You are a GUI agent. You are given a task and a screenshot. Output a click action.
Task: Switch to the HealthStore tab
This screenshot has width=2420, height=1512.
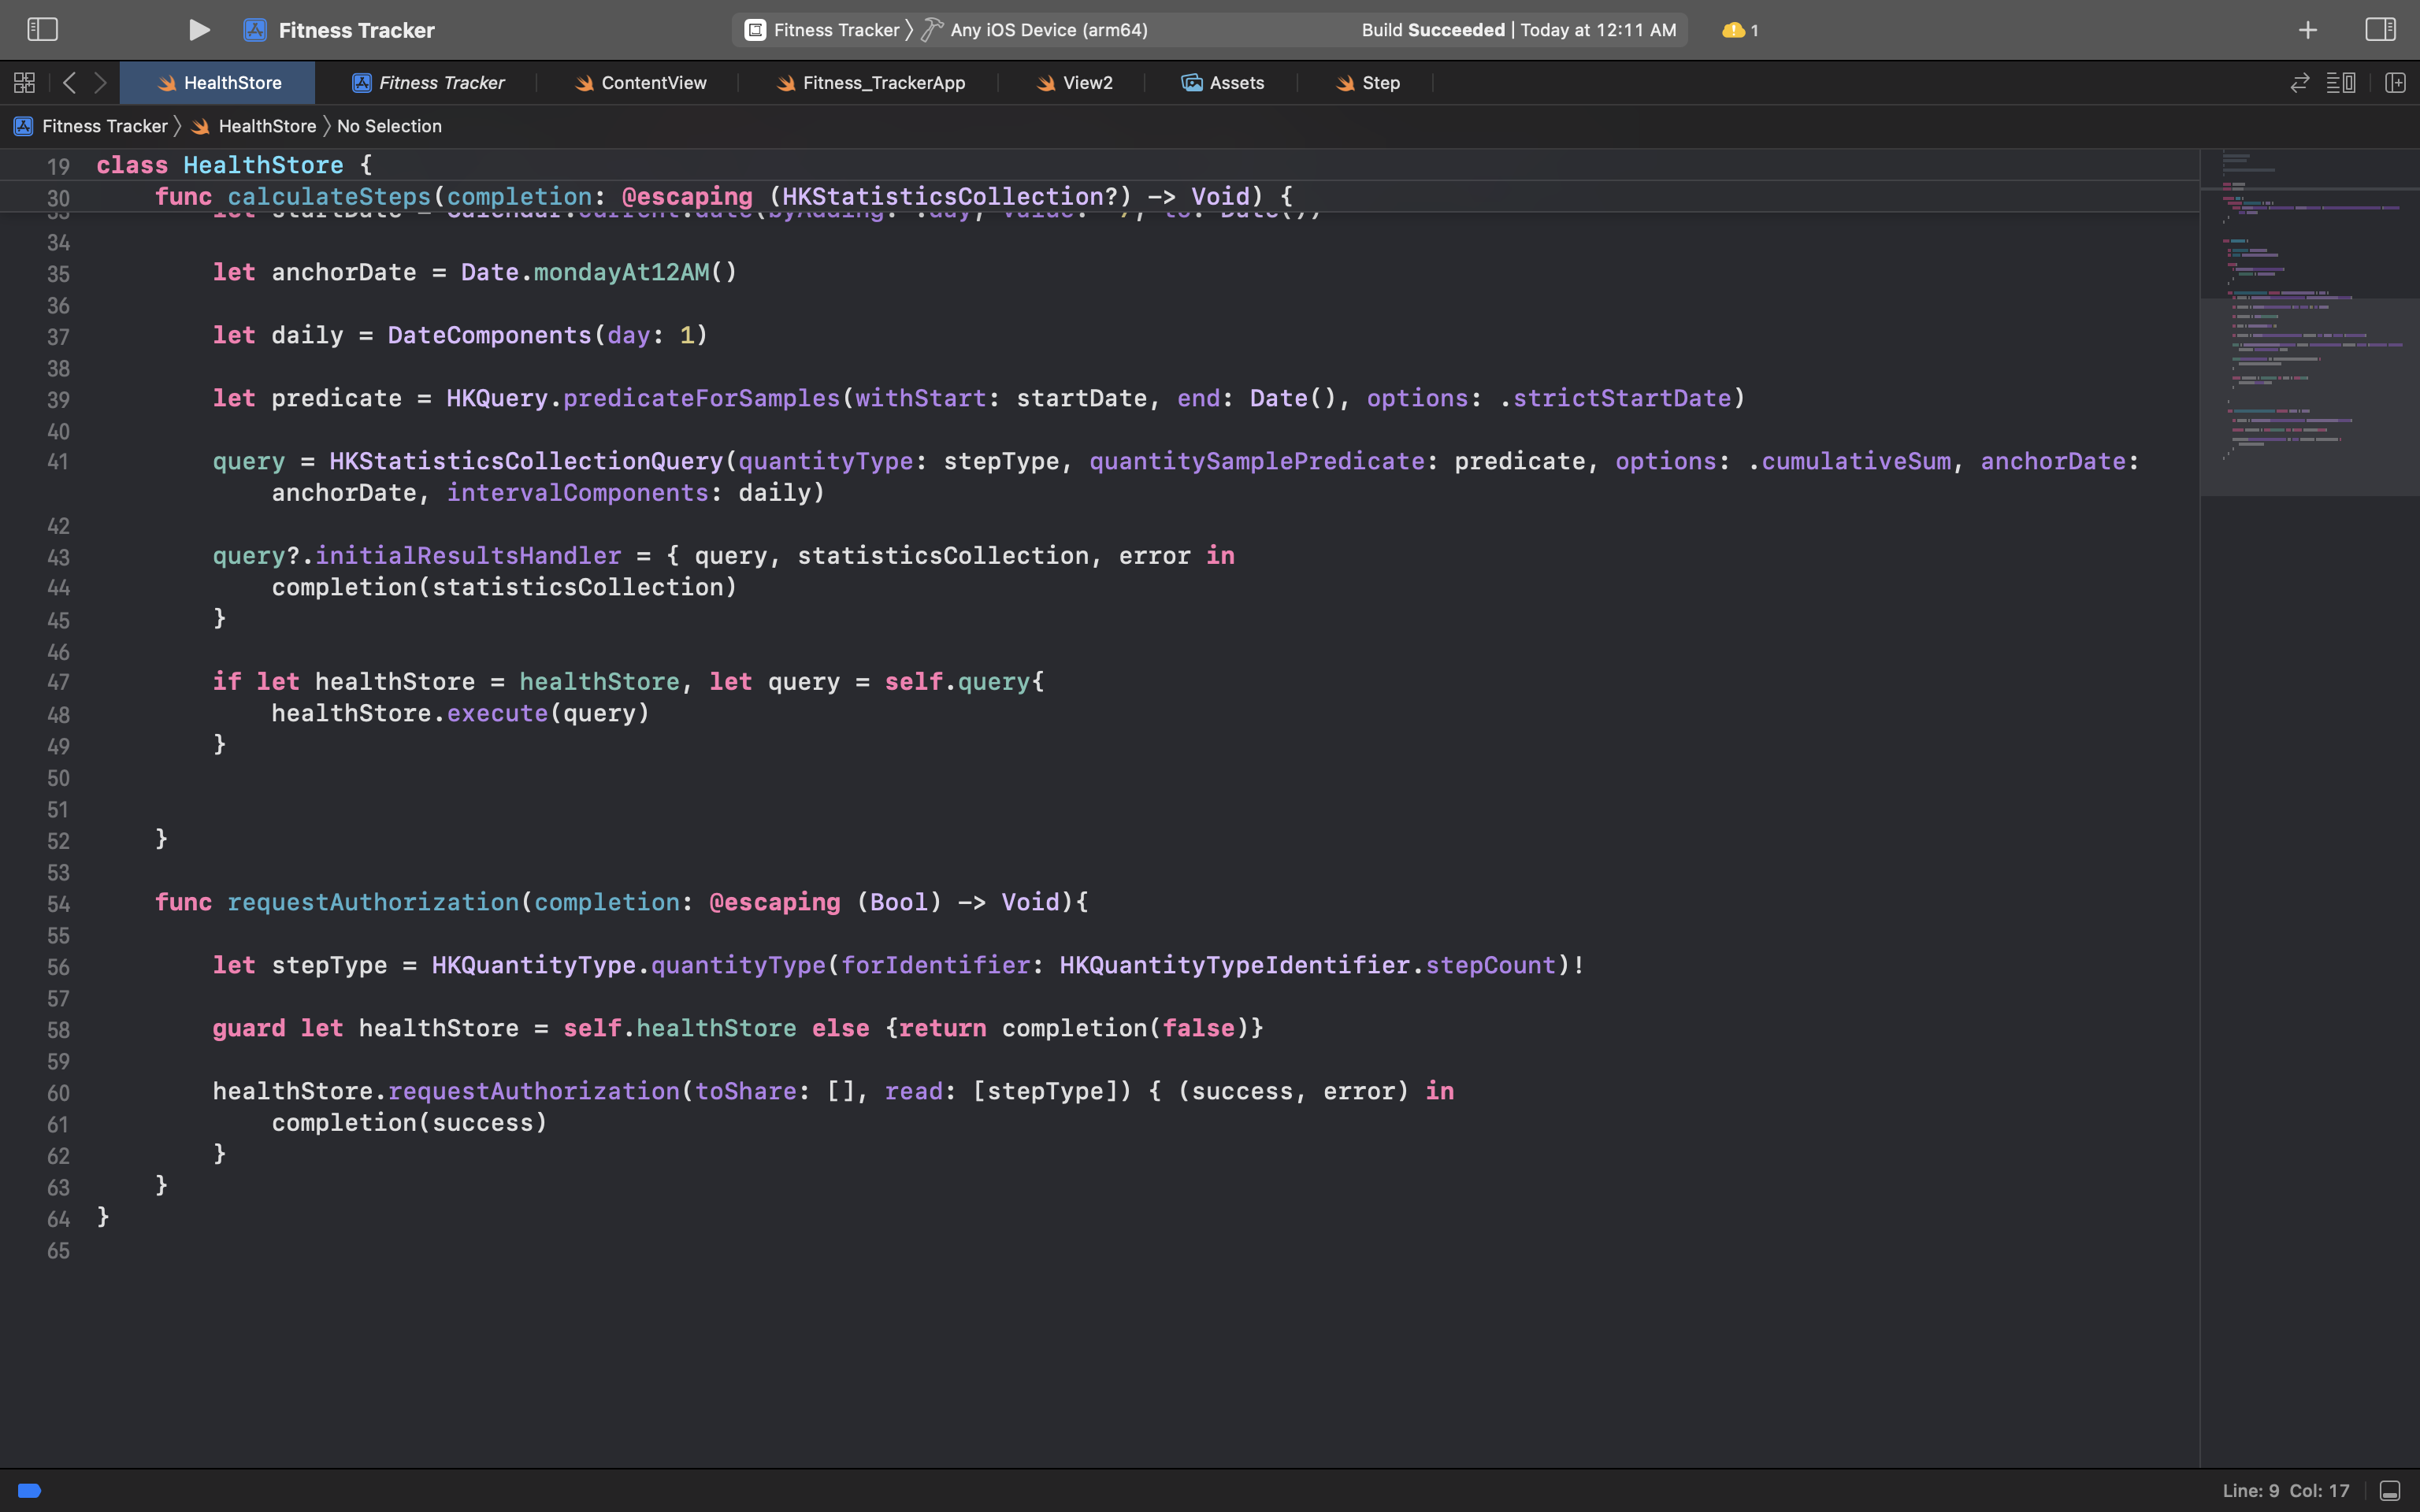pos(217,83)
